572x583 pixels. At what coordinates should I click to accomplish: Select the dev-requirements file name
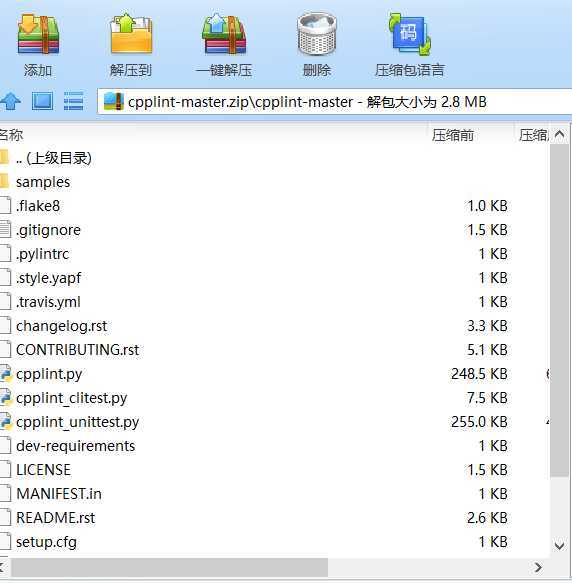click(x=75, y=446)
